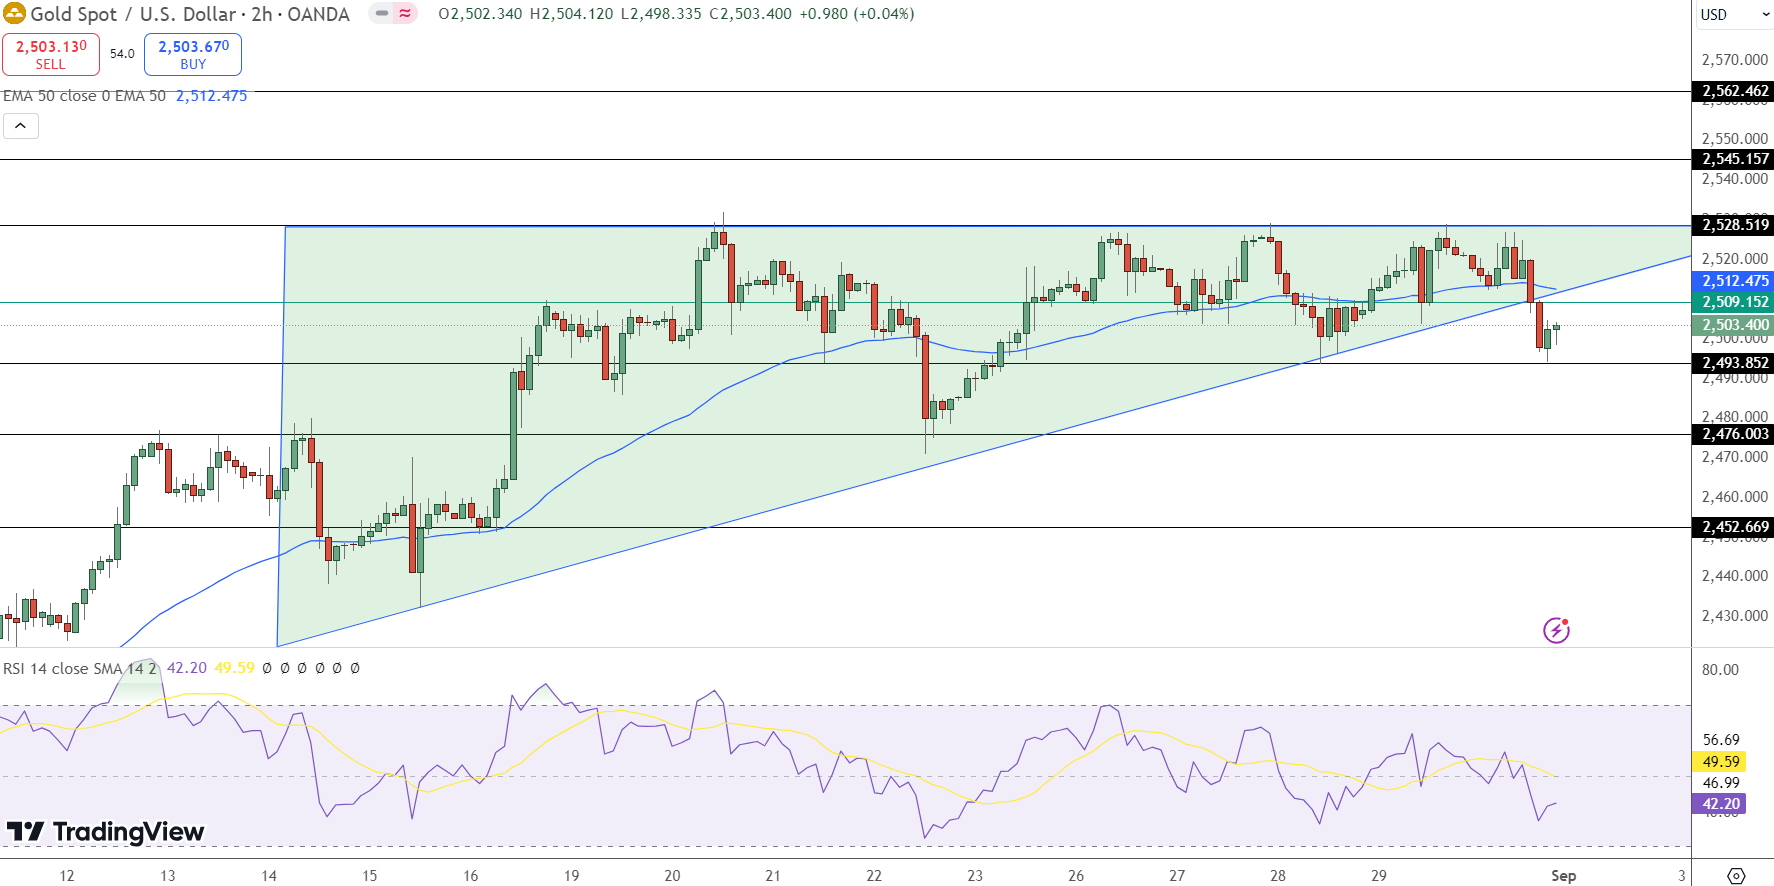Image resolution: width=1774 pixels, height=886 pixels.
Task: Click the Sep date on the time axis
Action: 1563,876
